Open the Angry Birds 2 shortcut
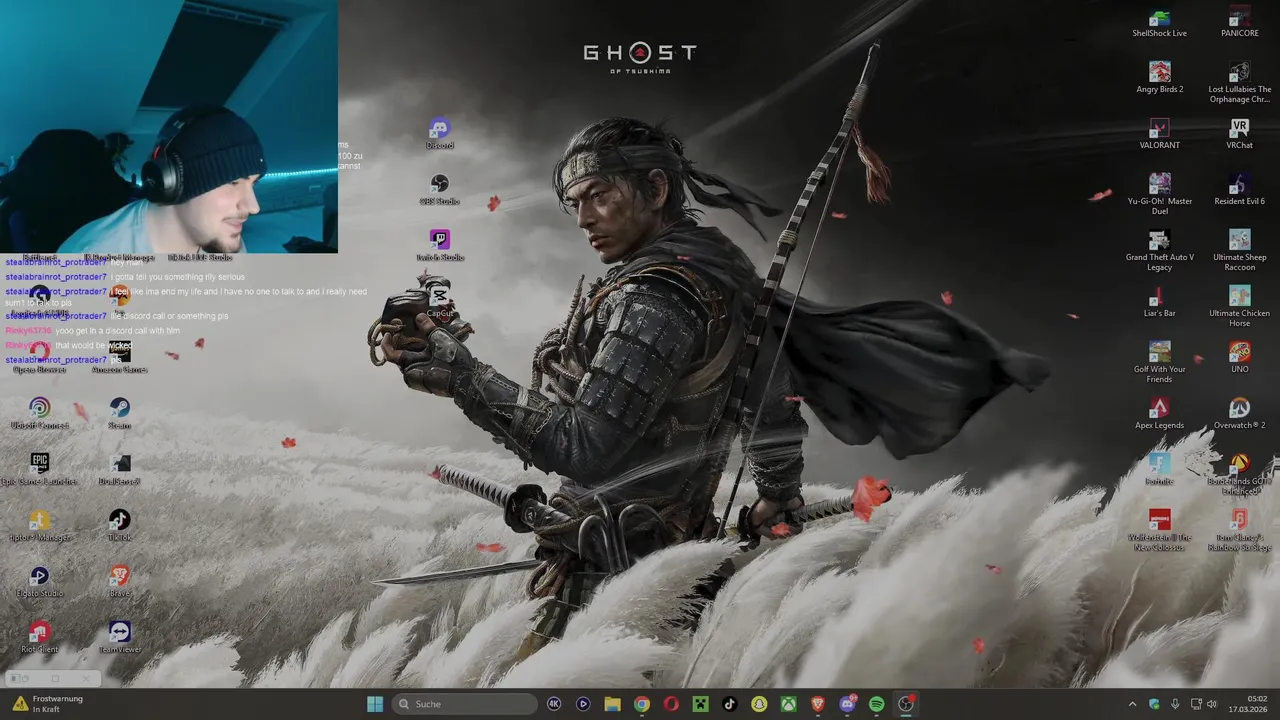1280x720 pixels. pos(1159,77)
